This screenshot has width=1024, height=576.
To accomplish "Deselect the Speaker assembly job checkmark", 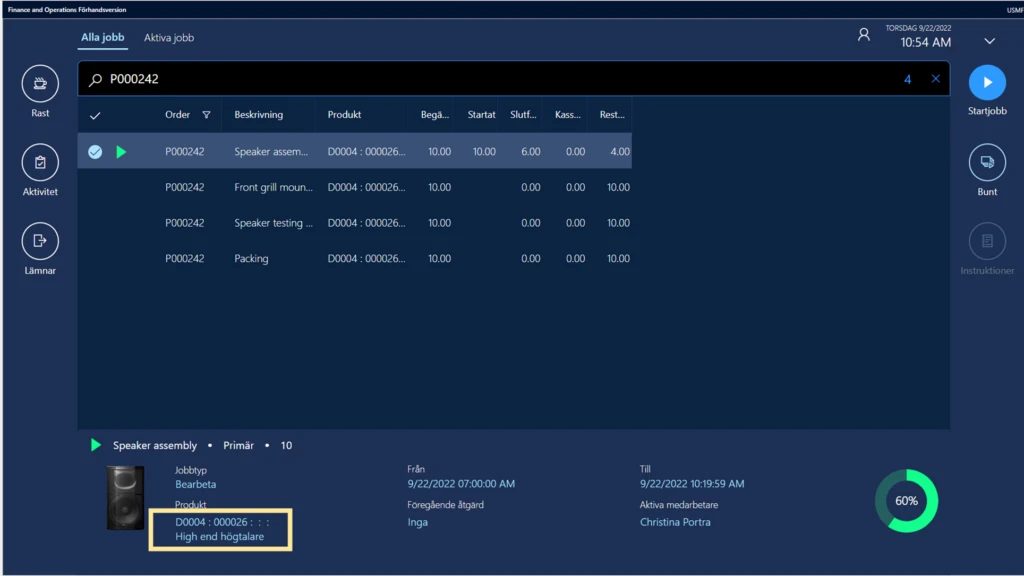I will pos(95,151).
